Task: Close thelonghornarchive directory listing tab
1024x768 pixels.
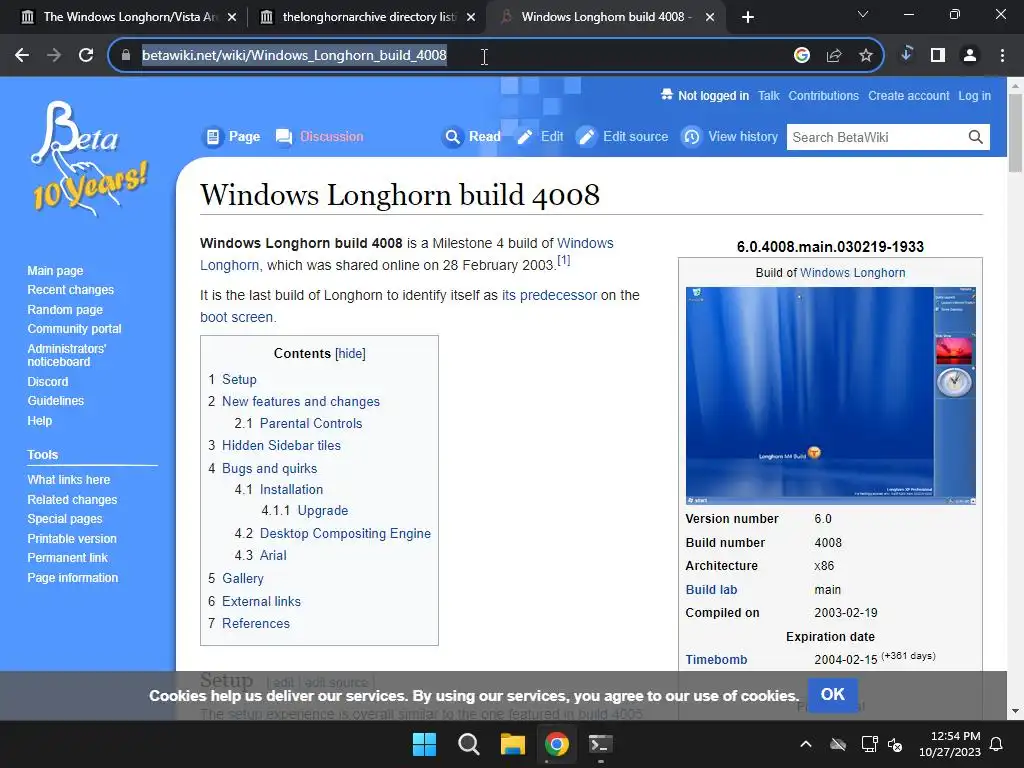Action: point(471,17)
